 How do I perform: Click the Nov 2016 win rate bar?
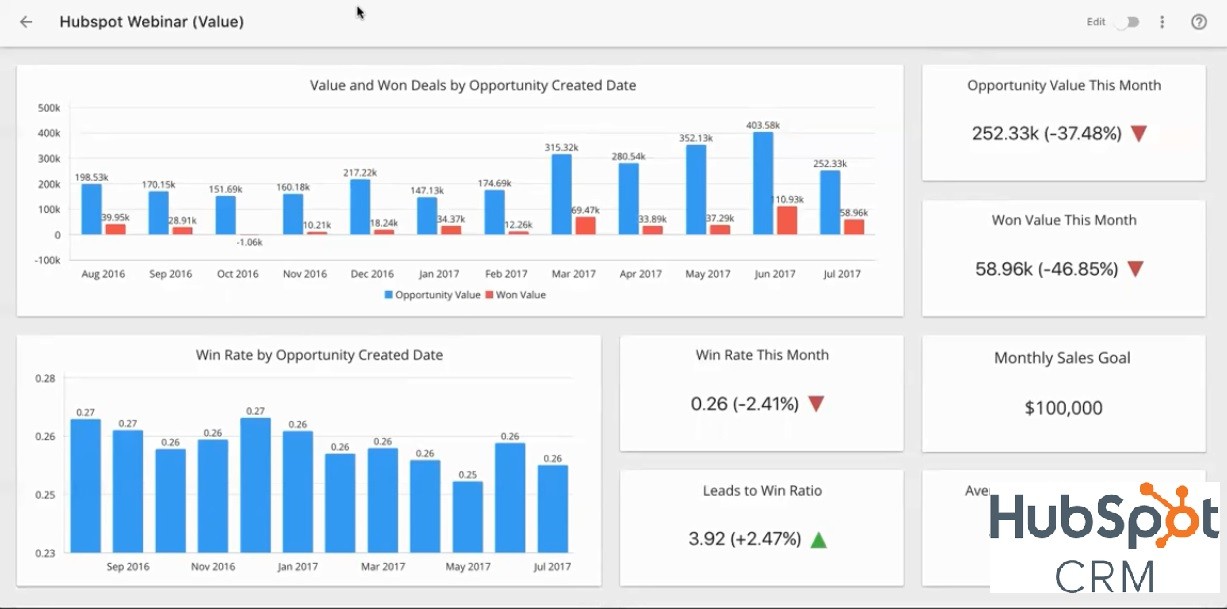coord(213,496)
